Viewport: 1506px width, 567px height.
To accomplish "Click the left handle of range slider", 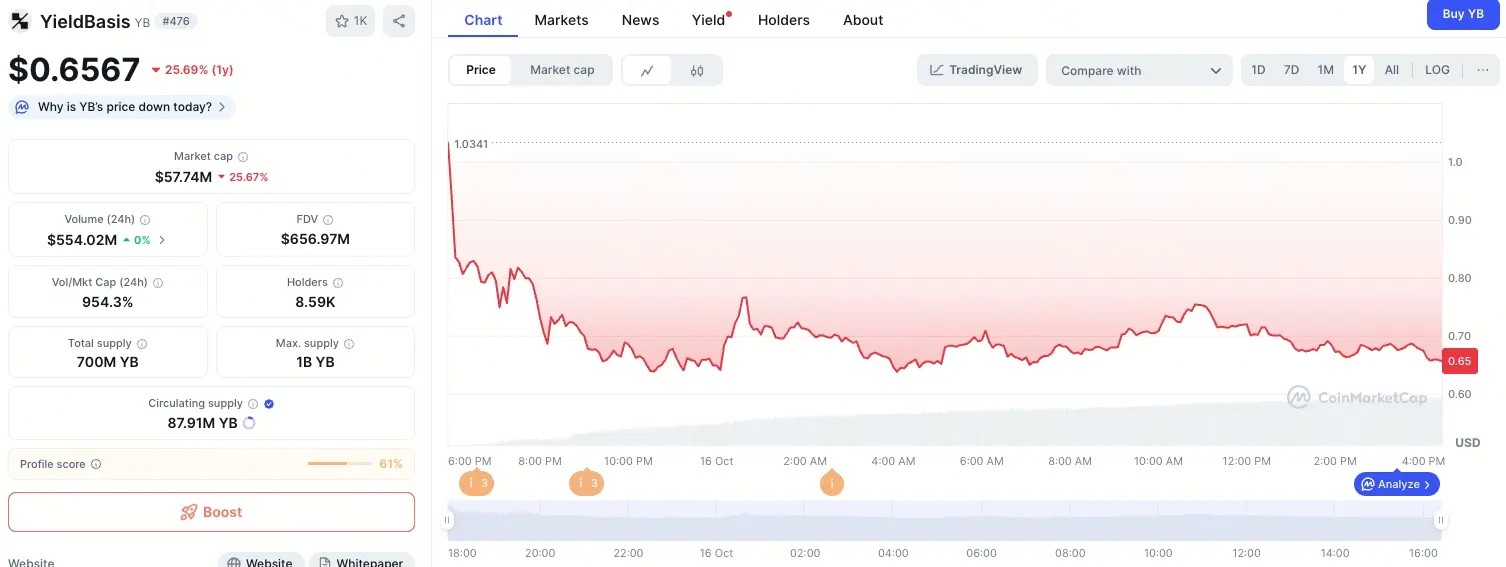I will [x=448, y=520].
